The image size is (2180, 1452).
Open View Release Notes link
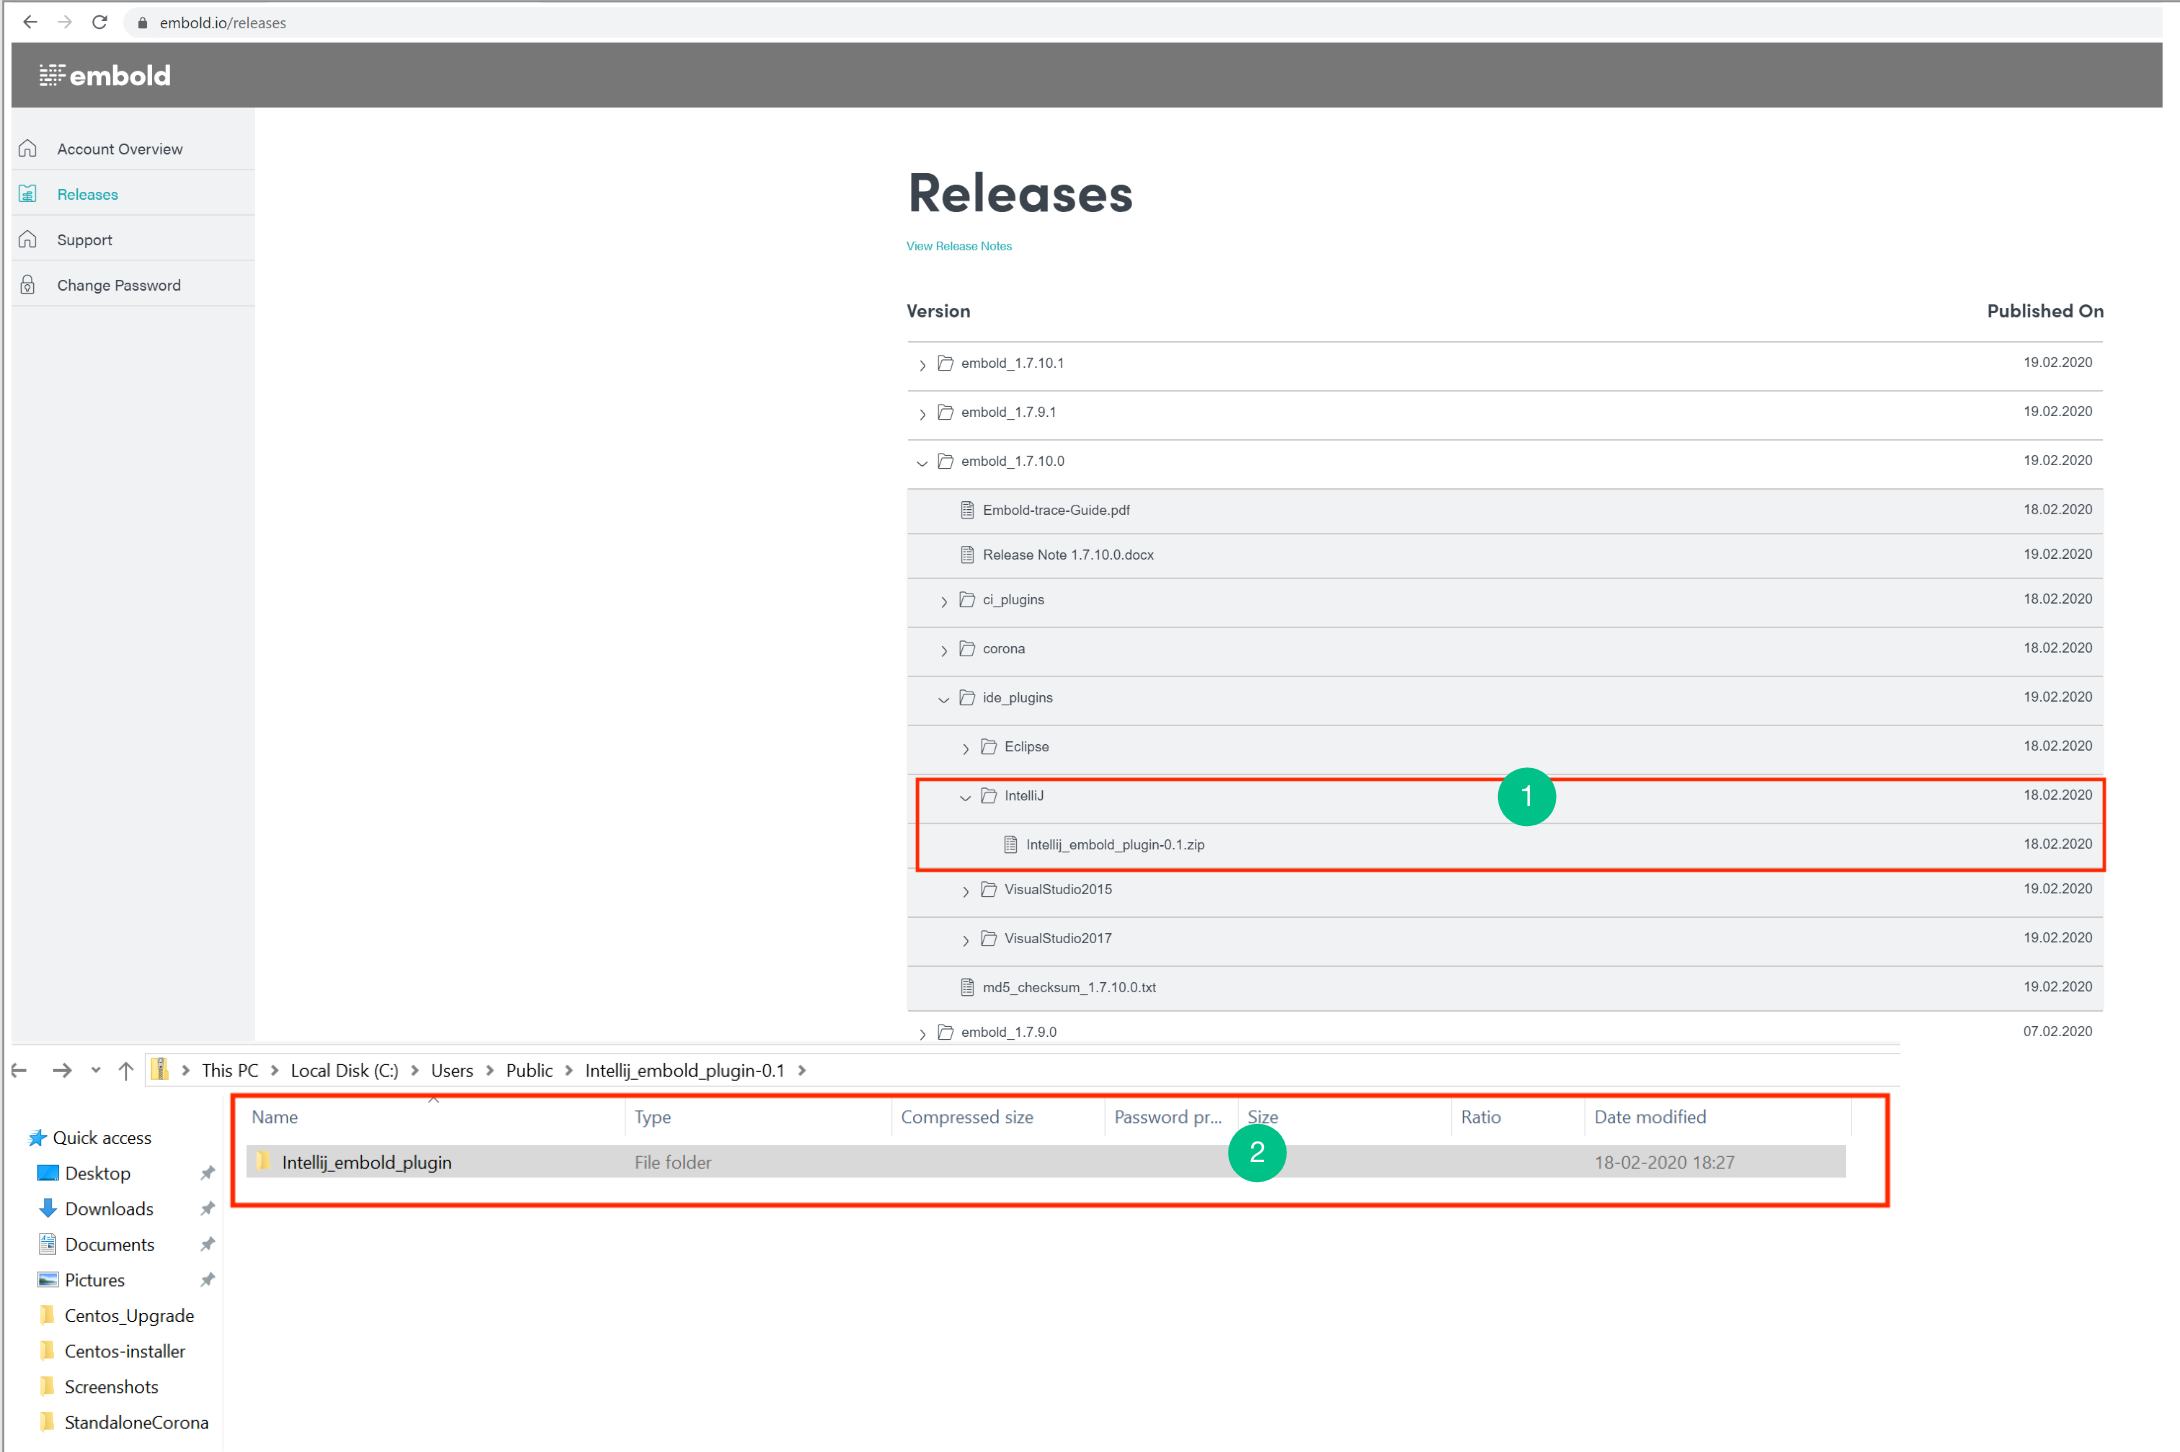958,246
